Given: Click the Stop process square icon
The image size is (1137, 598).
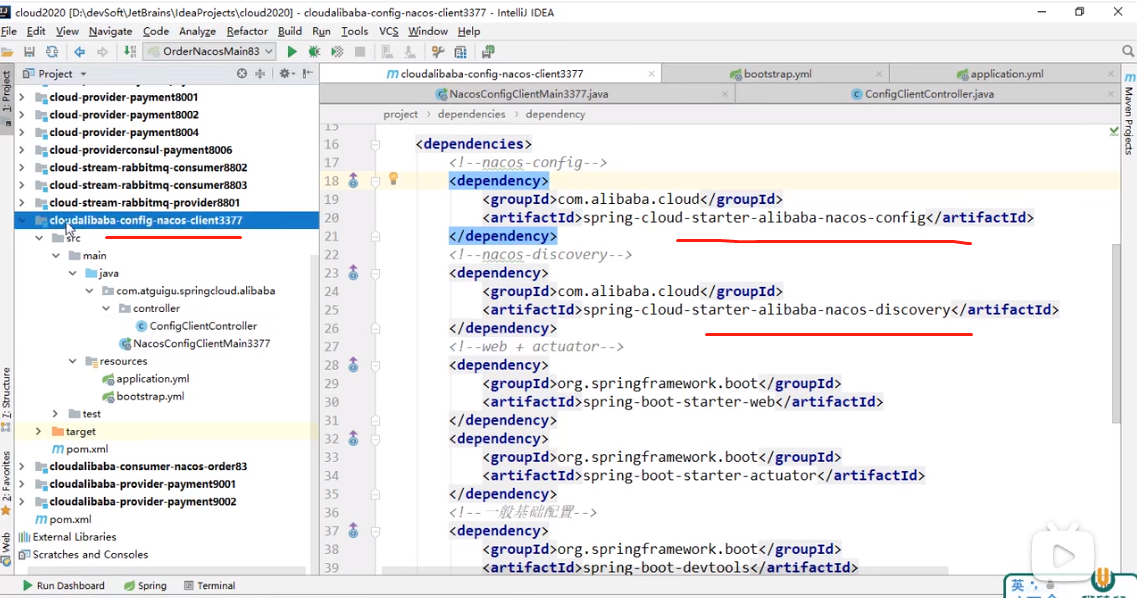Looking at the screenshot, I should [x=360, y=52].
